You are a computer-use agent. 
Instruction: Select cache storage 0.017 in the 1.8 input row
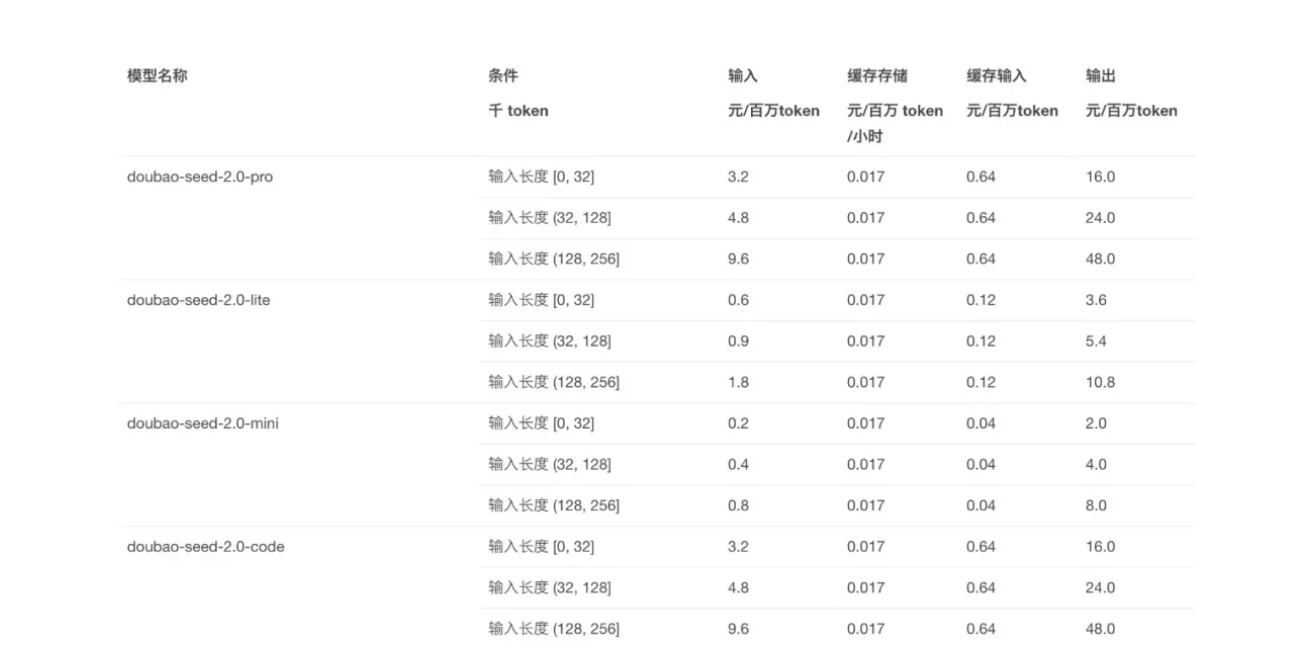[866, 382]
